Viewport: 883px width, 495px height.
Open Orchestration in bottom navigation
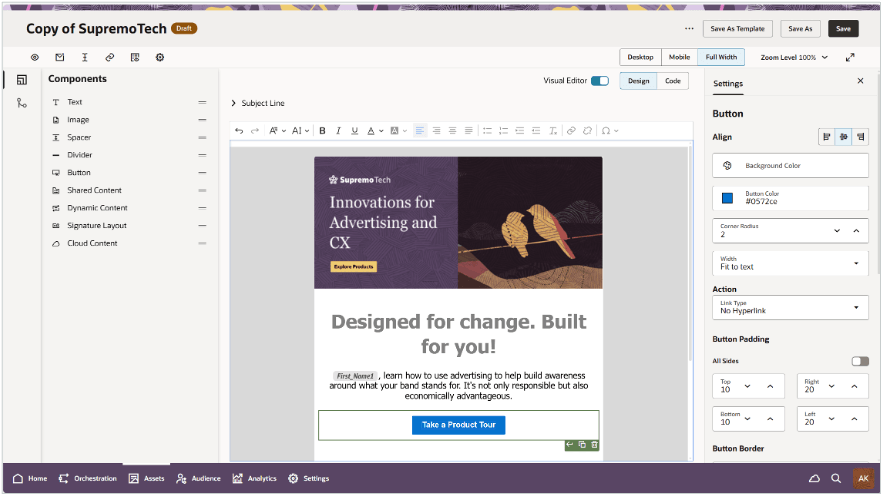coord(88,479)
